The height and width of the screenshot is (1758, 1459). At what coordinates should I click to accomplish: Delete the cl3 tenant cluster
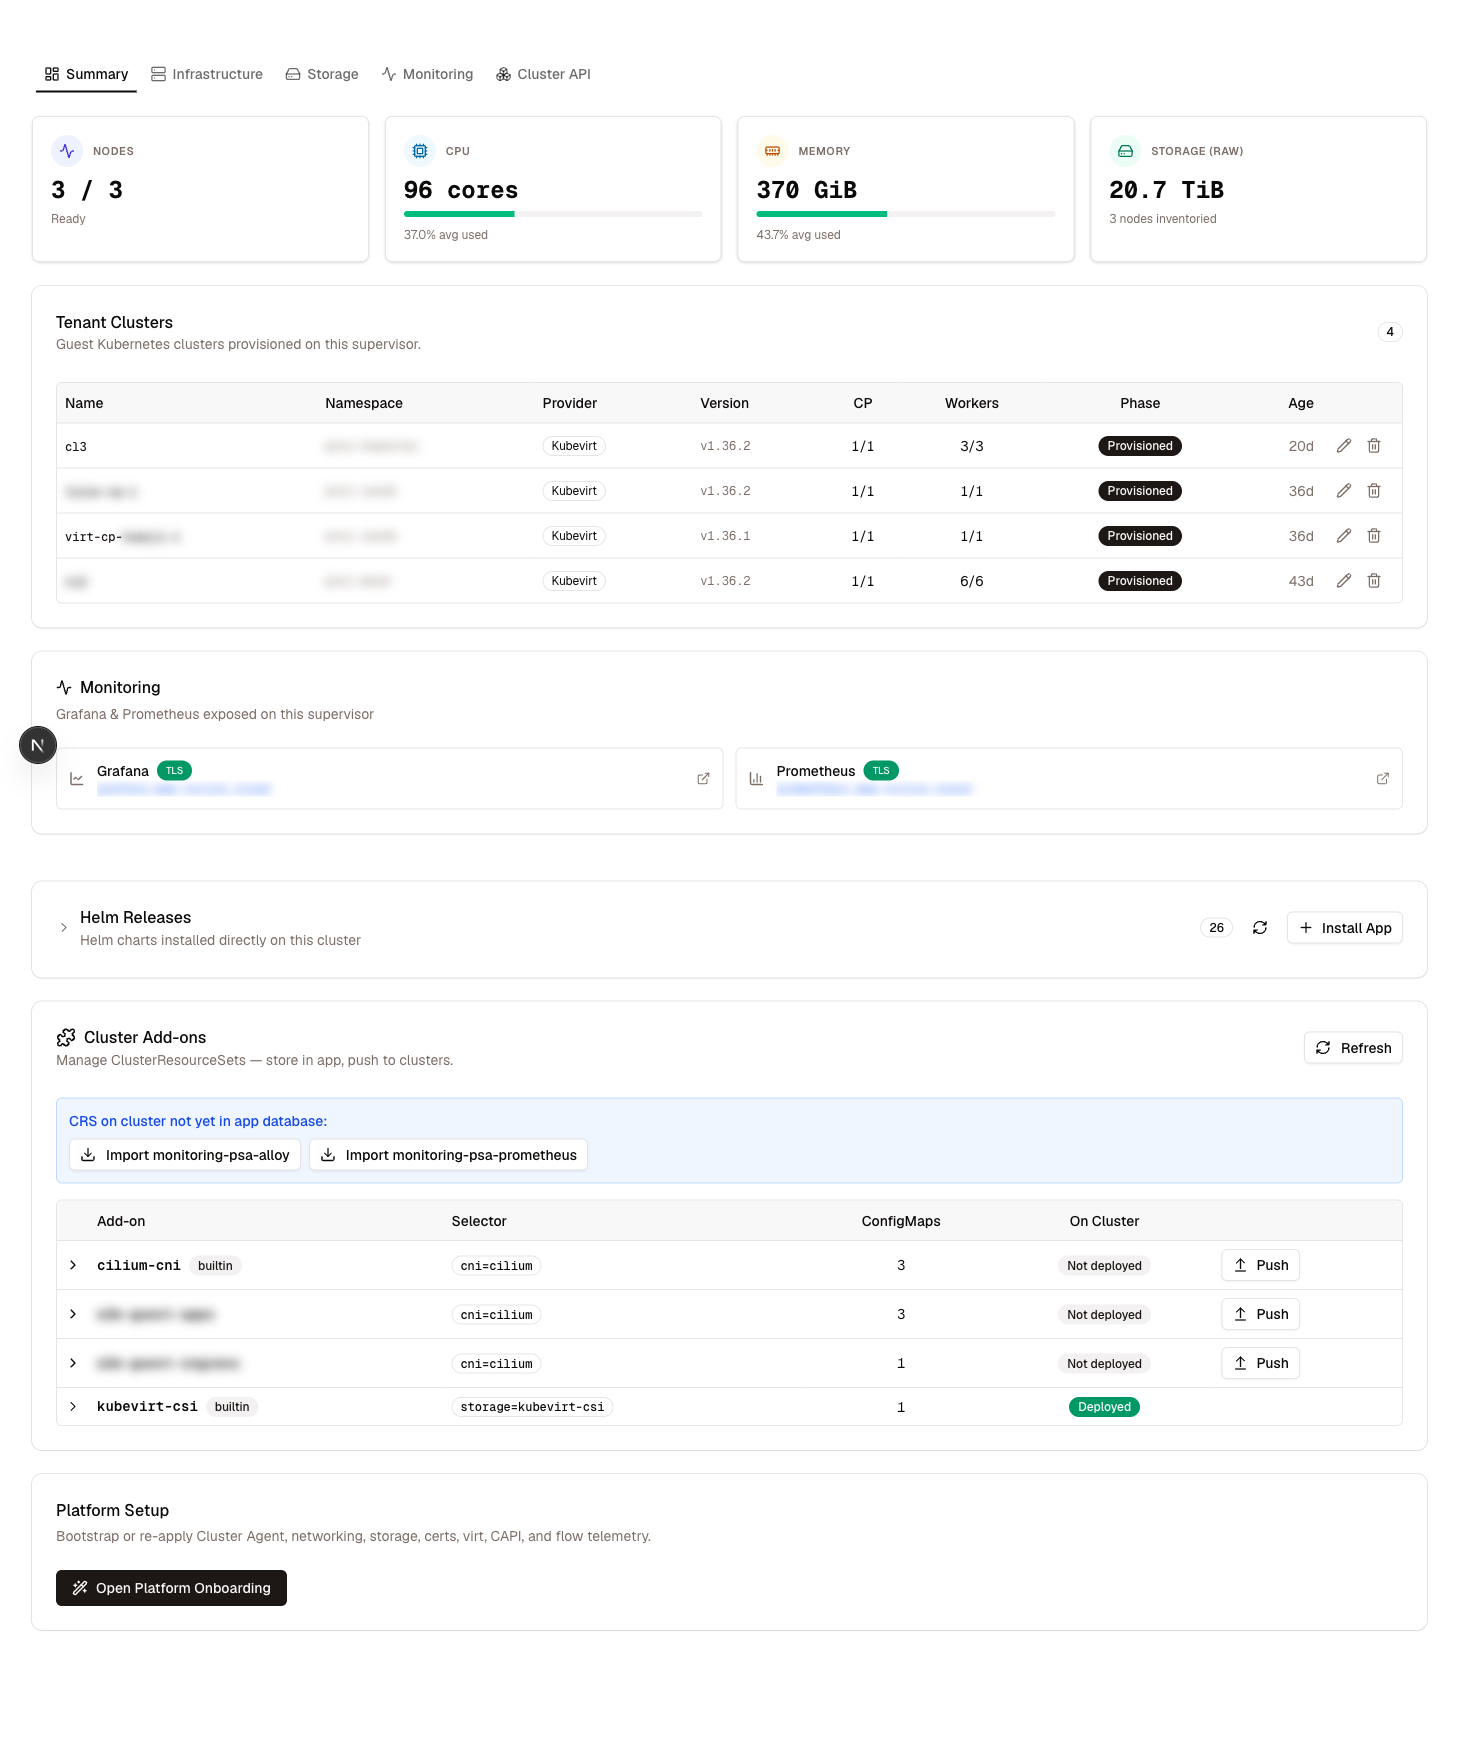[1374, 446]
